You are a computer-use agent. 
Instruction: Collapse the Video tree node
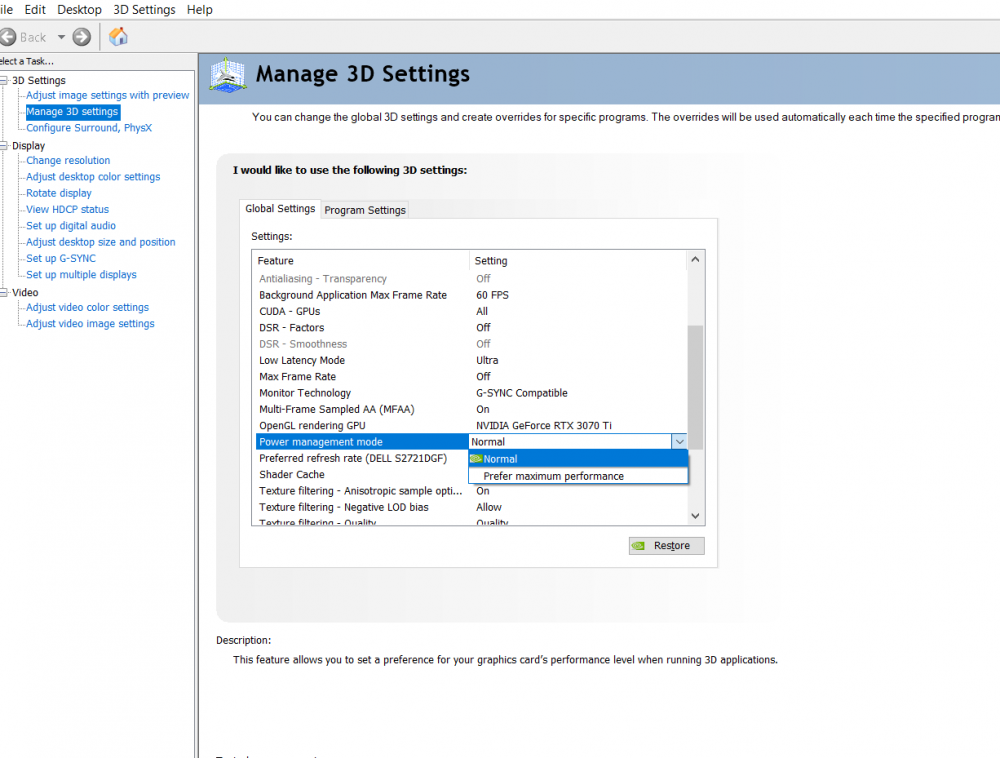tap(4, 293)
